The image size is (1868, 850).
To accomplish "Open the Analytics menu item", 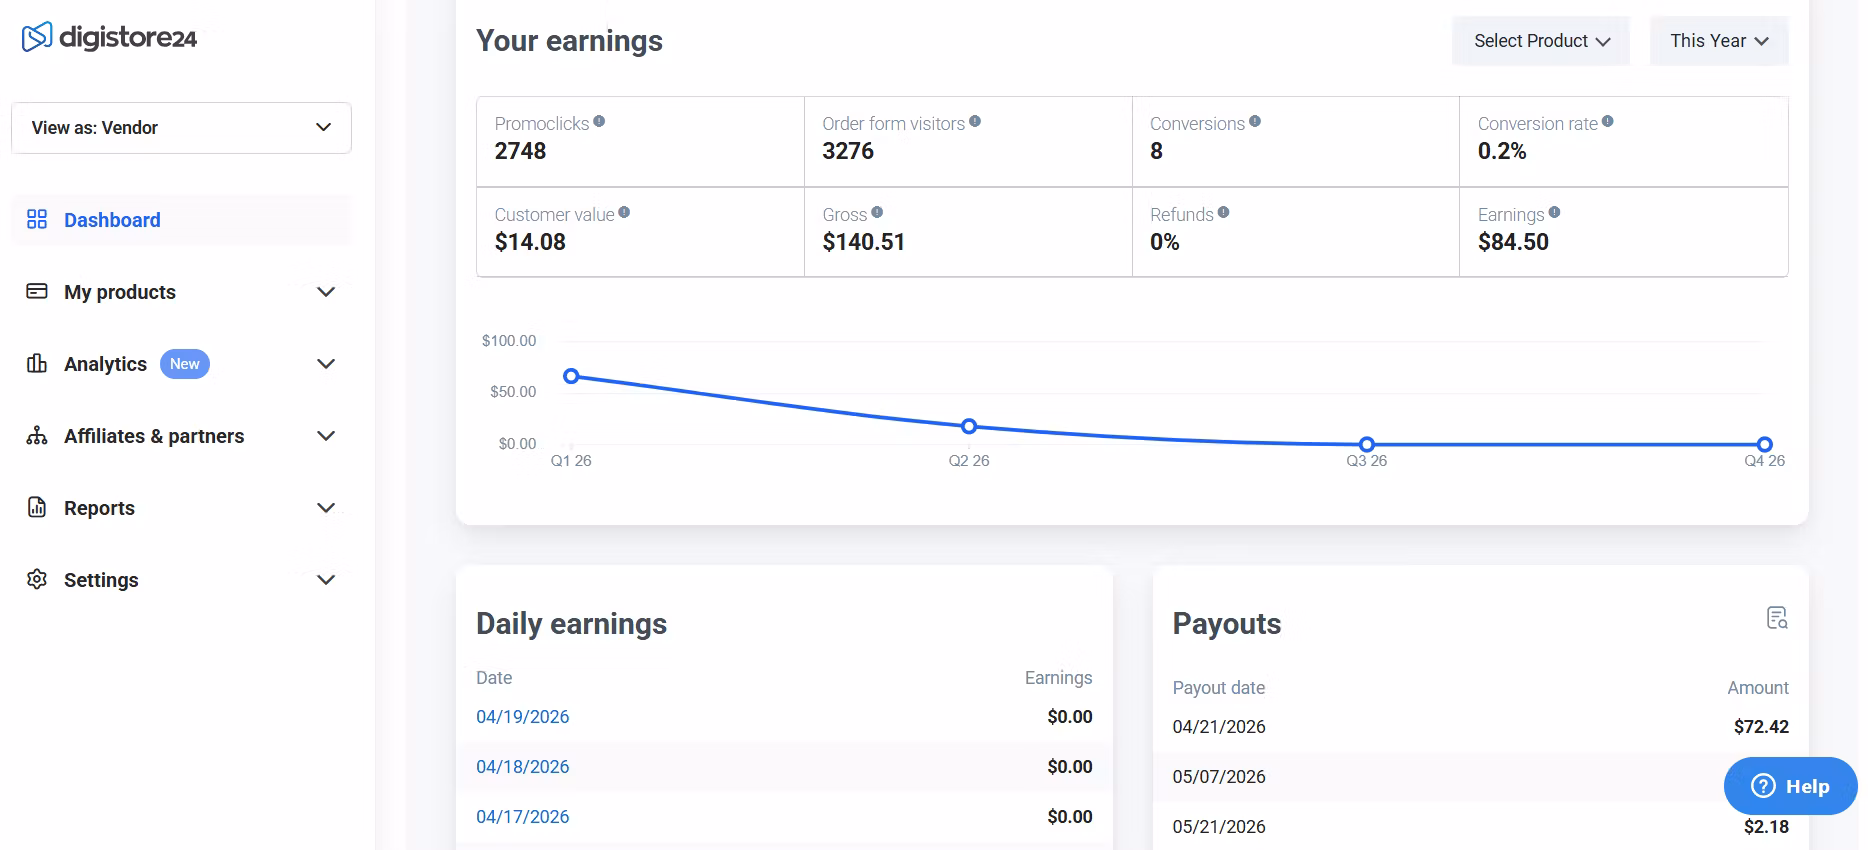I will coord(105,364).
